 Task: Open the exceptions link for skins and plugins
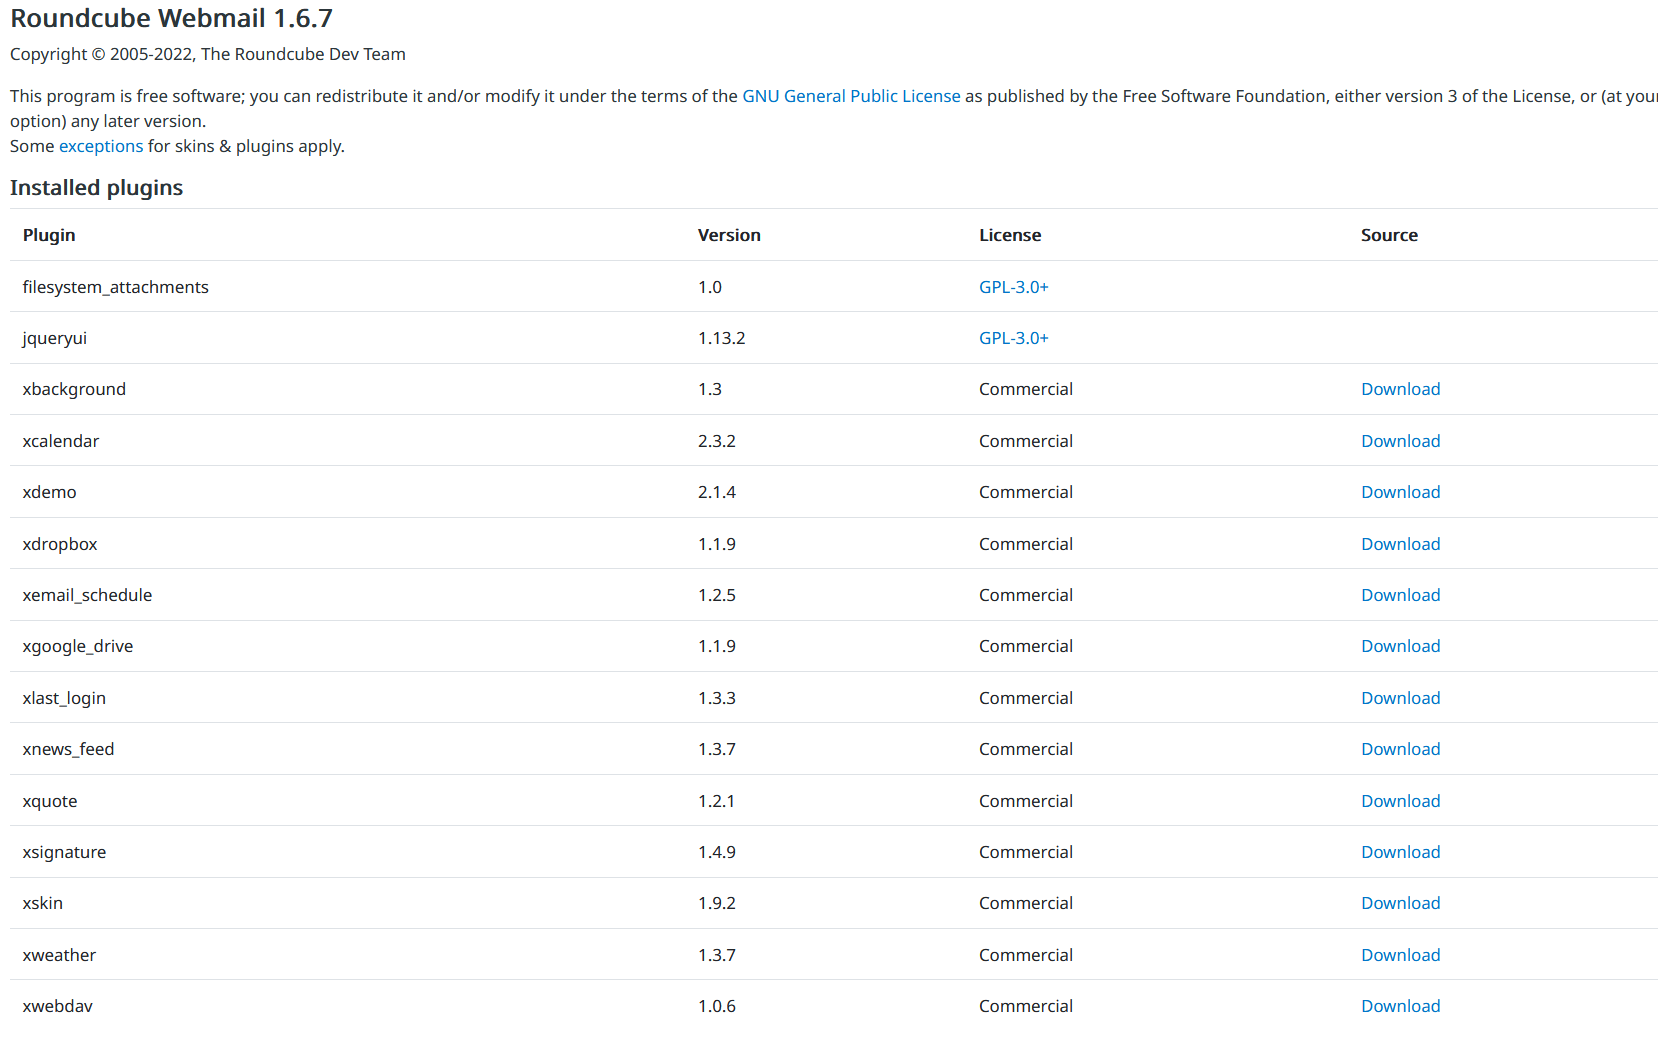(x=101, y=146)
